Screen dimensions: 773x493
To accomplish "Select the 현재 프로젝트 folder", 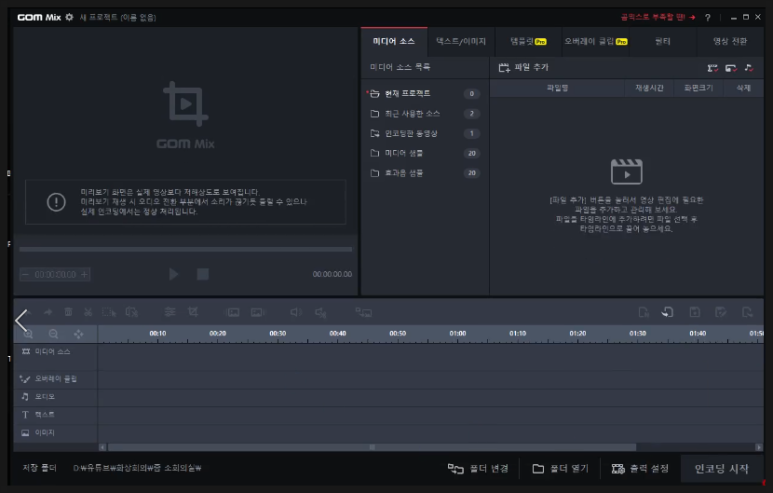I will pyautogui.click(x=424, y=93).
